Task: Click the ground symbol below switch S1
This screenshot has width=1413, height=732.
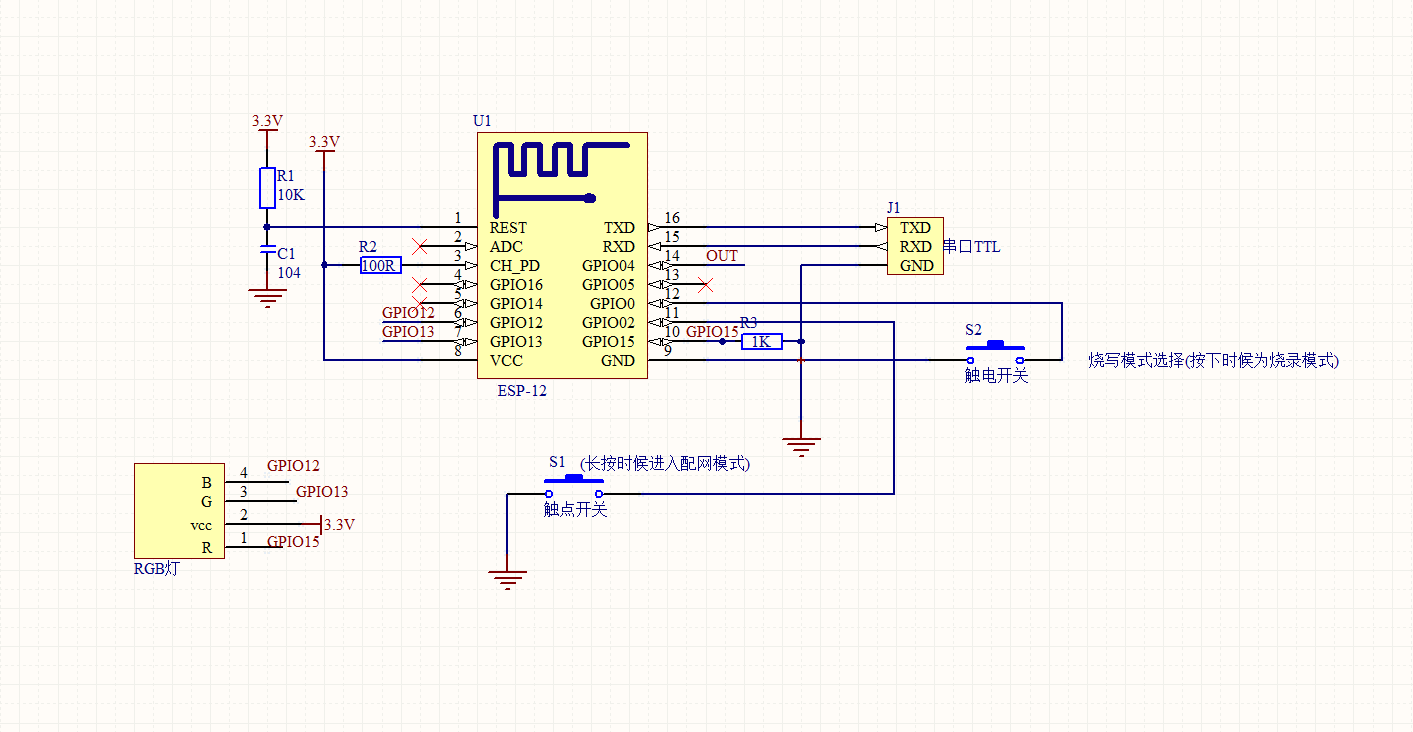Action: coord(508,579)
